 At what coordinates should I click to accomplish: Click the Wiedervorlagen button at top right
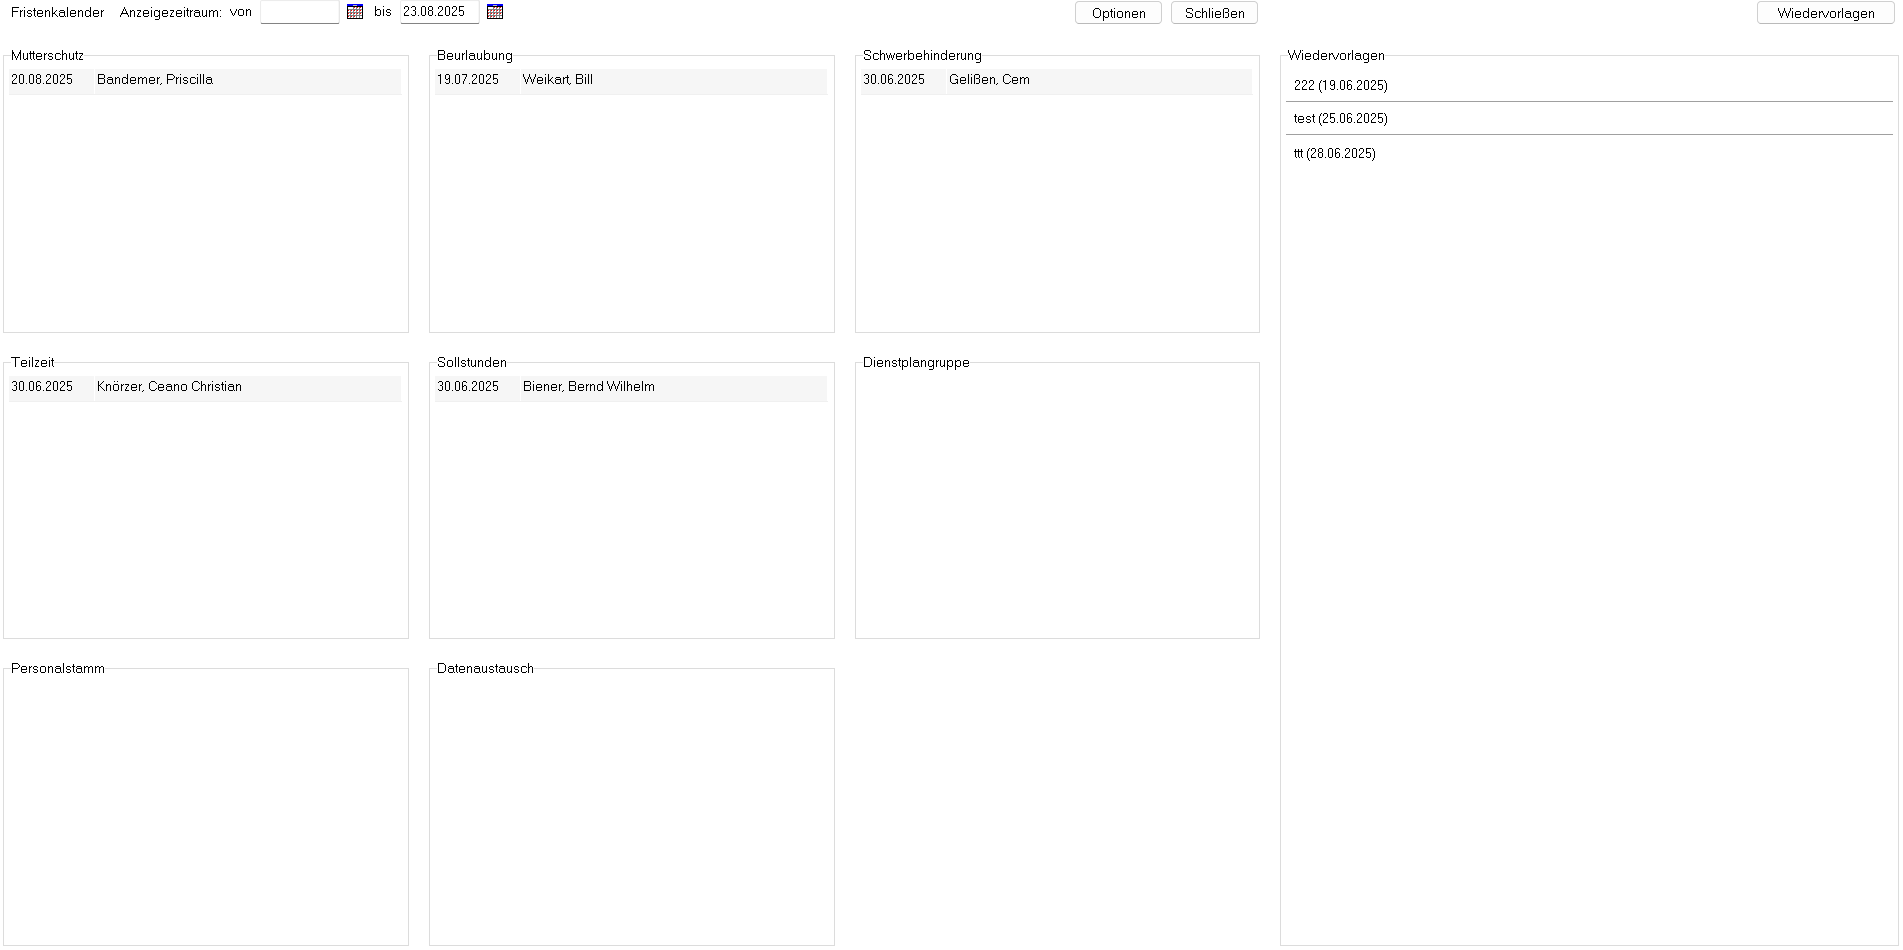(1825, 13)
